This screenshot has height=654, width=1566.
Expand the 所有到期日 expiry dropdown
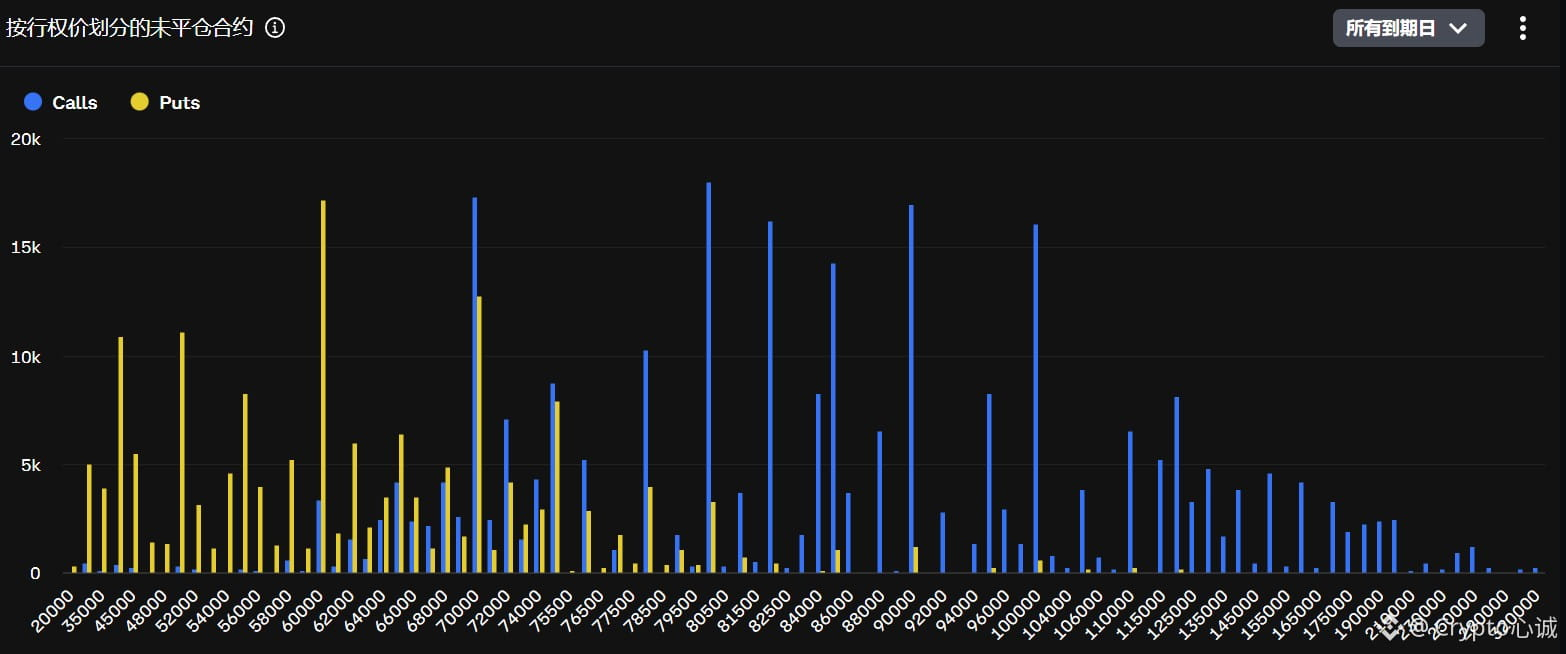tap(1408, 28)
